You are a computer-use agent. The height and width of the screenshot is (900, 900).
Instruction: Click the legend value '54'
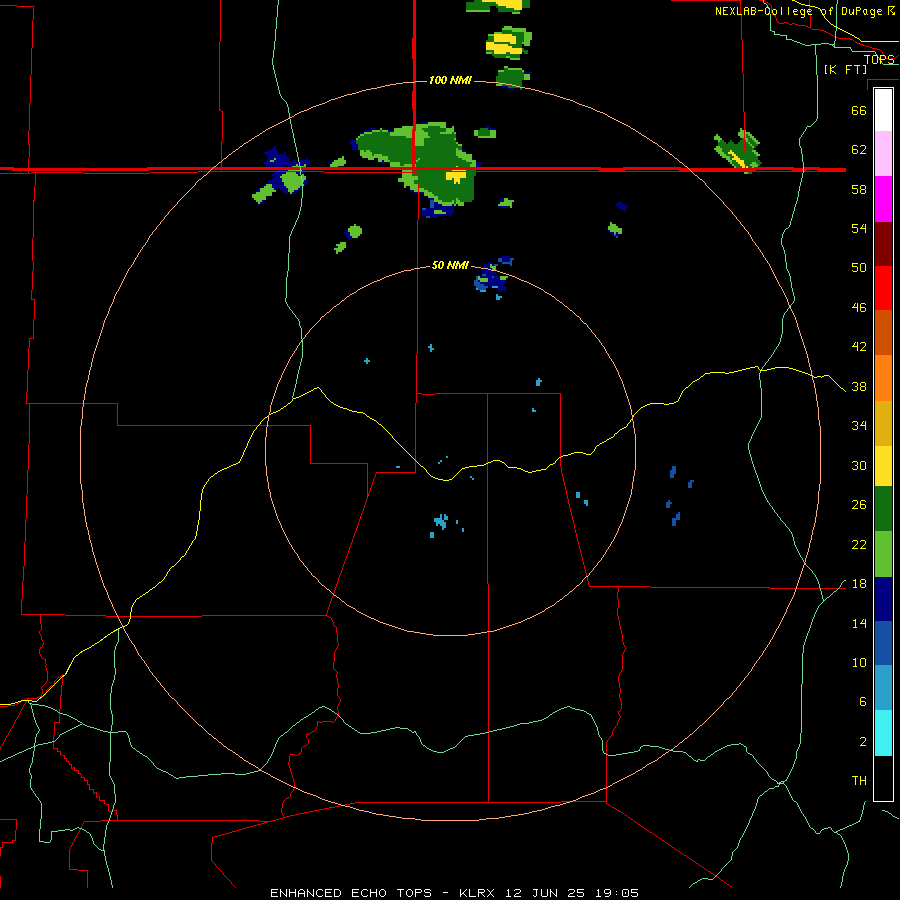(x=859, y=228)
